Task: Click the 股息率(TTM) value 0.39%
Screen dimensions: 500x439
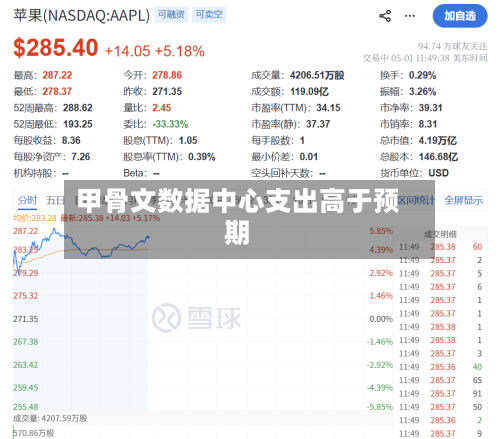Action: tap(202, 157)
